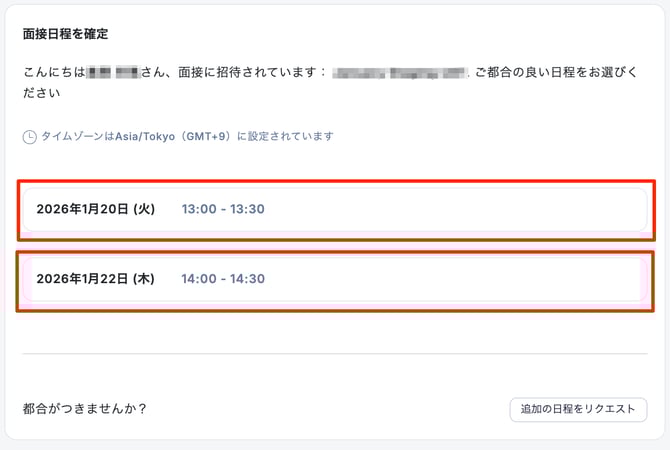670x450 pixels.
Task: Click the 13:00 - 13:30 time range
Action: (223, 209)
